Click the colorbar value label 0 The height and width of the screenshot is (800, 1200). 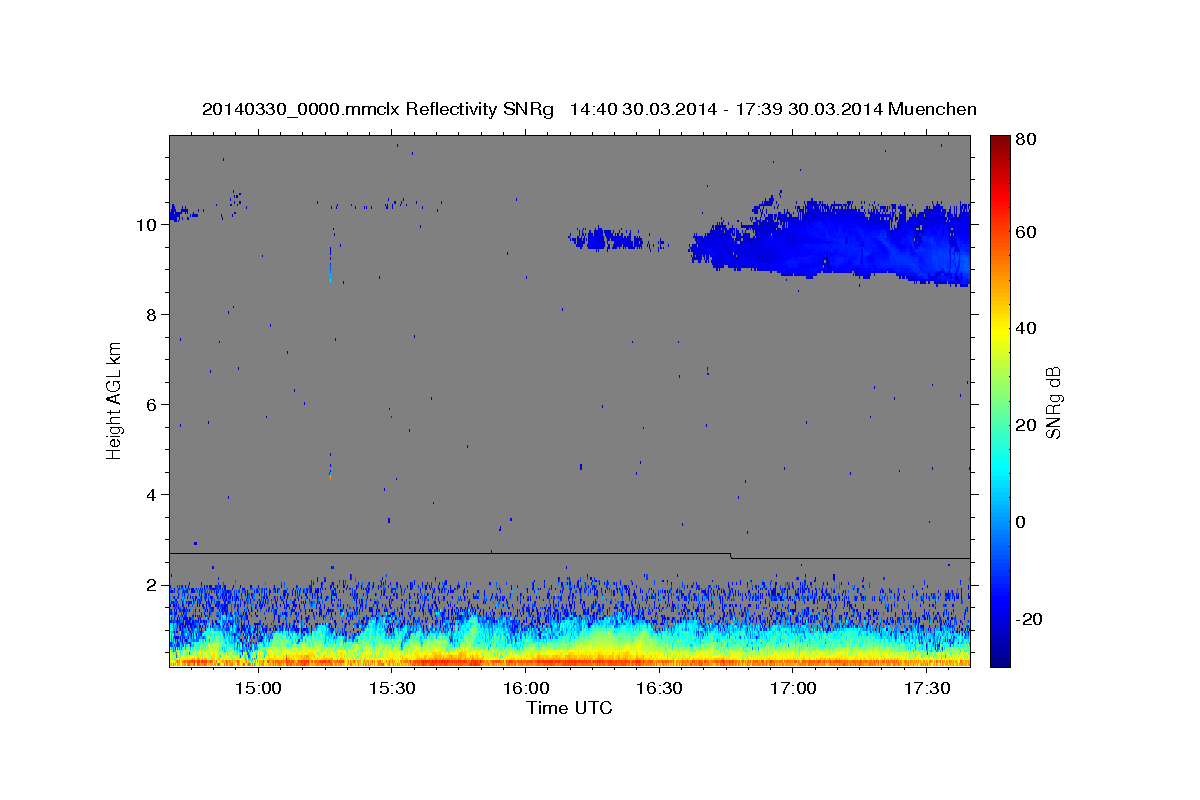[1020, 522]
